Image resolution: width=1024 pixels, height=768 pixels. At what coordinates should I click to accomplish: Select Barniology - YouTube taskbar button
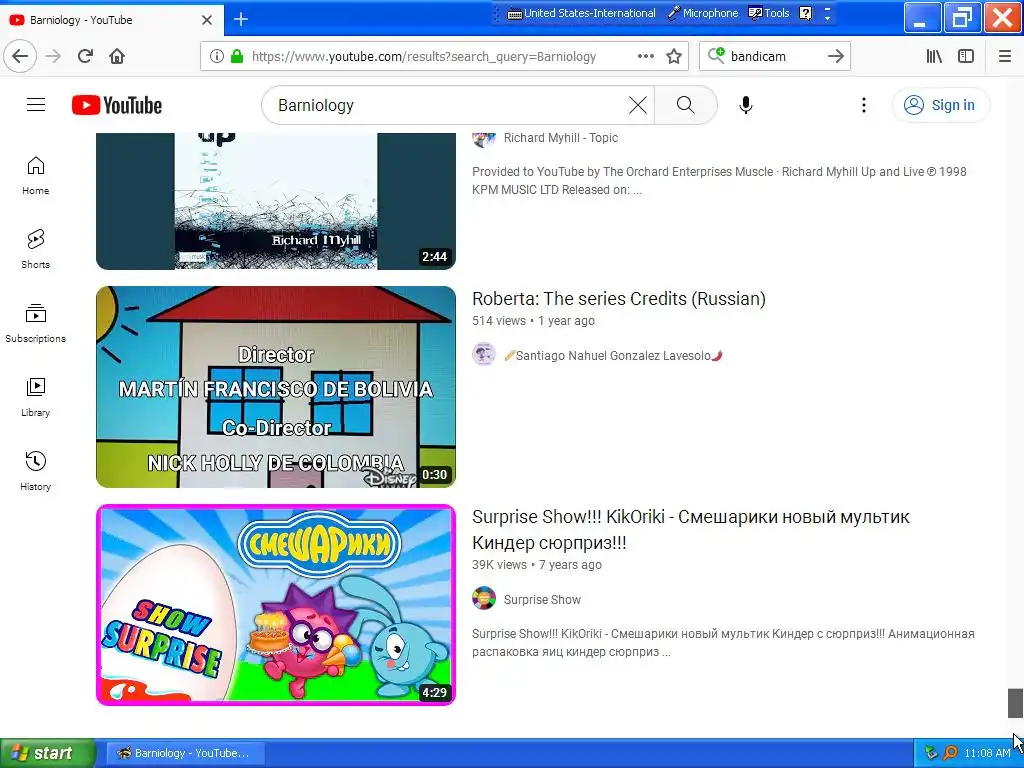[x=185, y=753]
